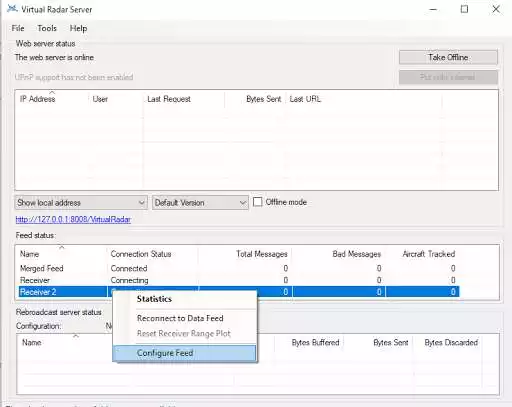The height and width of the screenshot is (407, 512).
Task: Select Statistics in the context menu
Action: [154, 299]
